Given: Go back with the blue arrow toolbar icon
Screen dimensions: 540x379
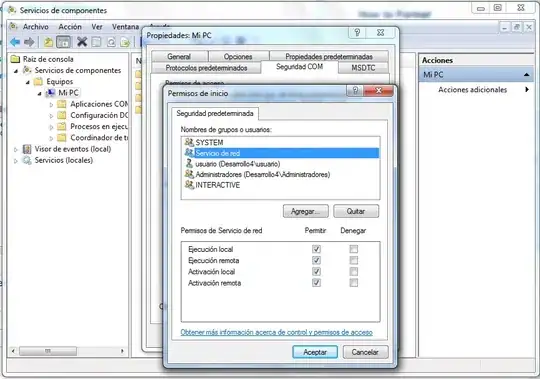Looking at the screenshot, I should 15,42.
